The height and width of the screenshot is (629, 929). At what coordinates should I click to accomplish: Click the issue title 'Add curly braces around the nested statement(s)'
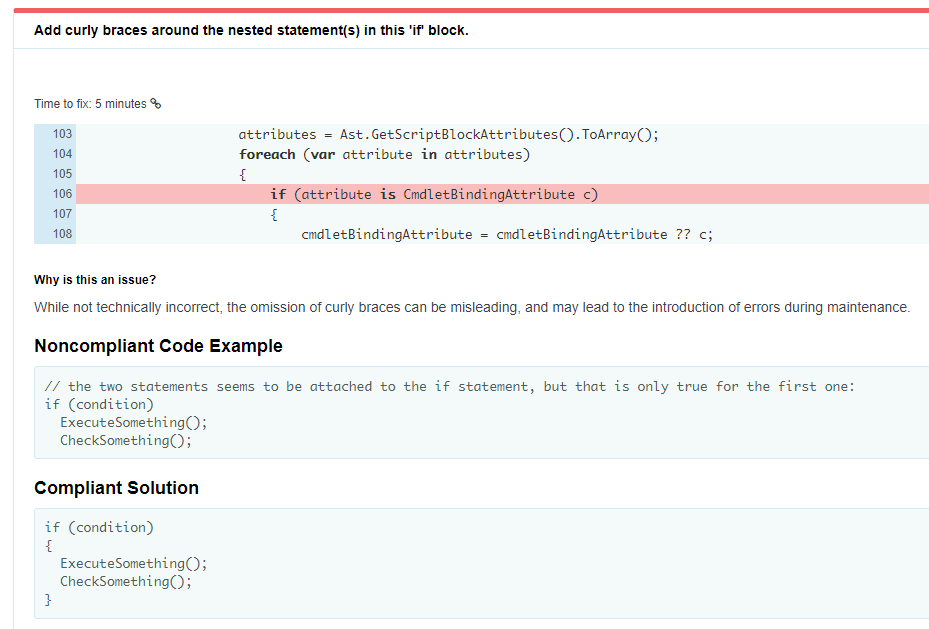[x=251, y=30]
